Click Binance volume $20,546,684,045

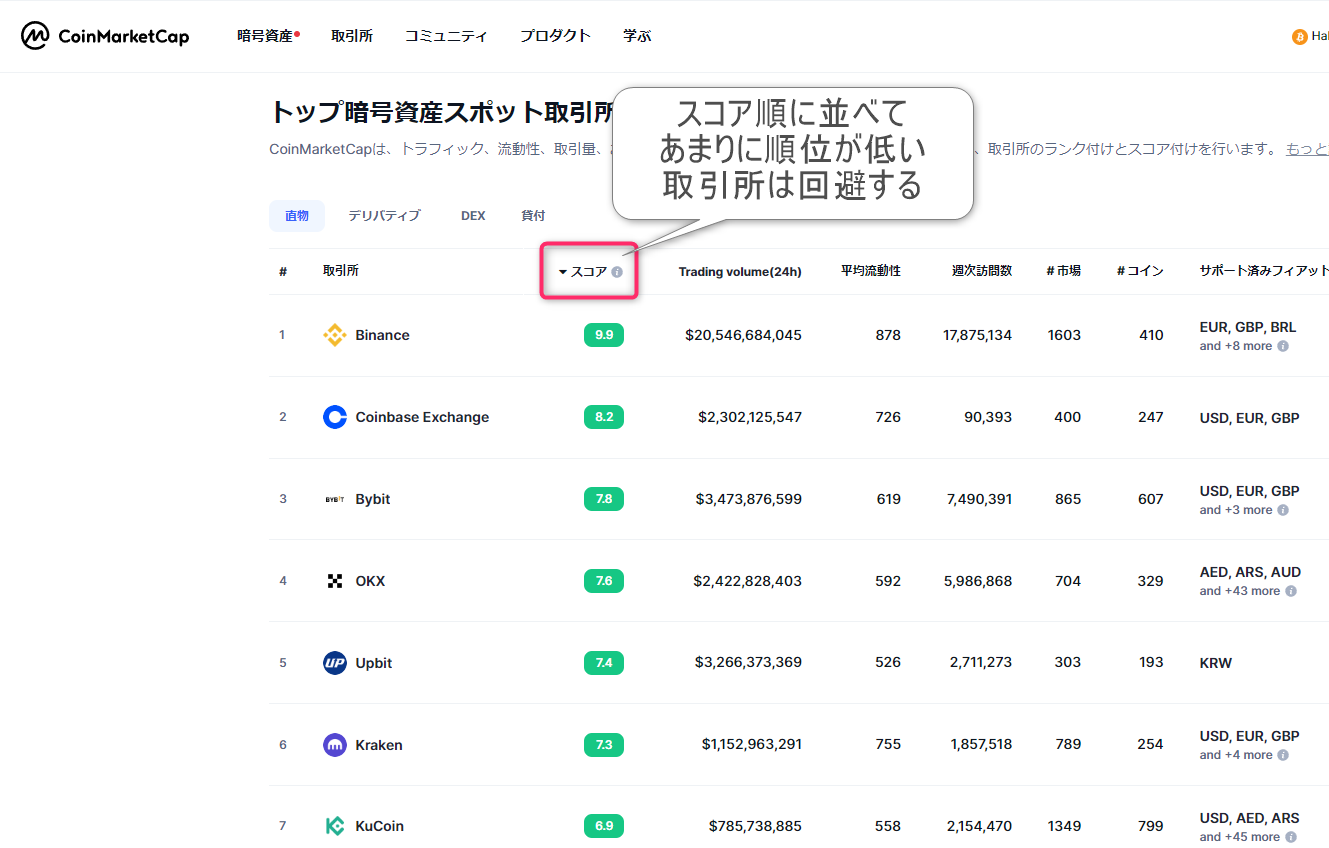click(743, 335)
